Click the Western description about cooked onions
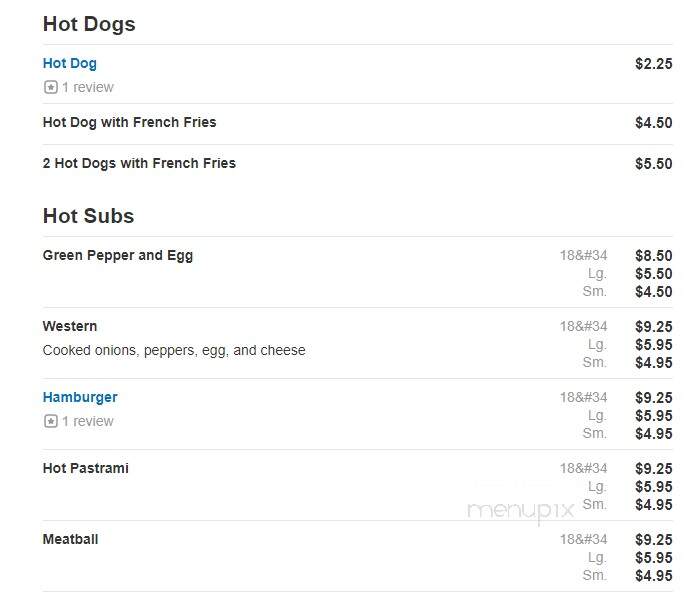 click(x=174, y=351)
